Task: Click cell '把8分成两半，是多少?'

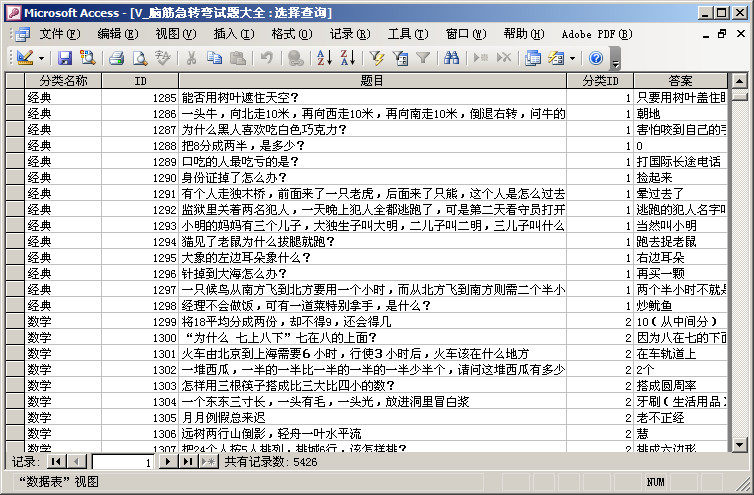Action: (372, 145)
